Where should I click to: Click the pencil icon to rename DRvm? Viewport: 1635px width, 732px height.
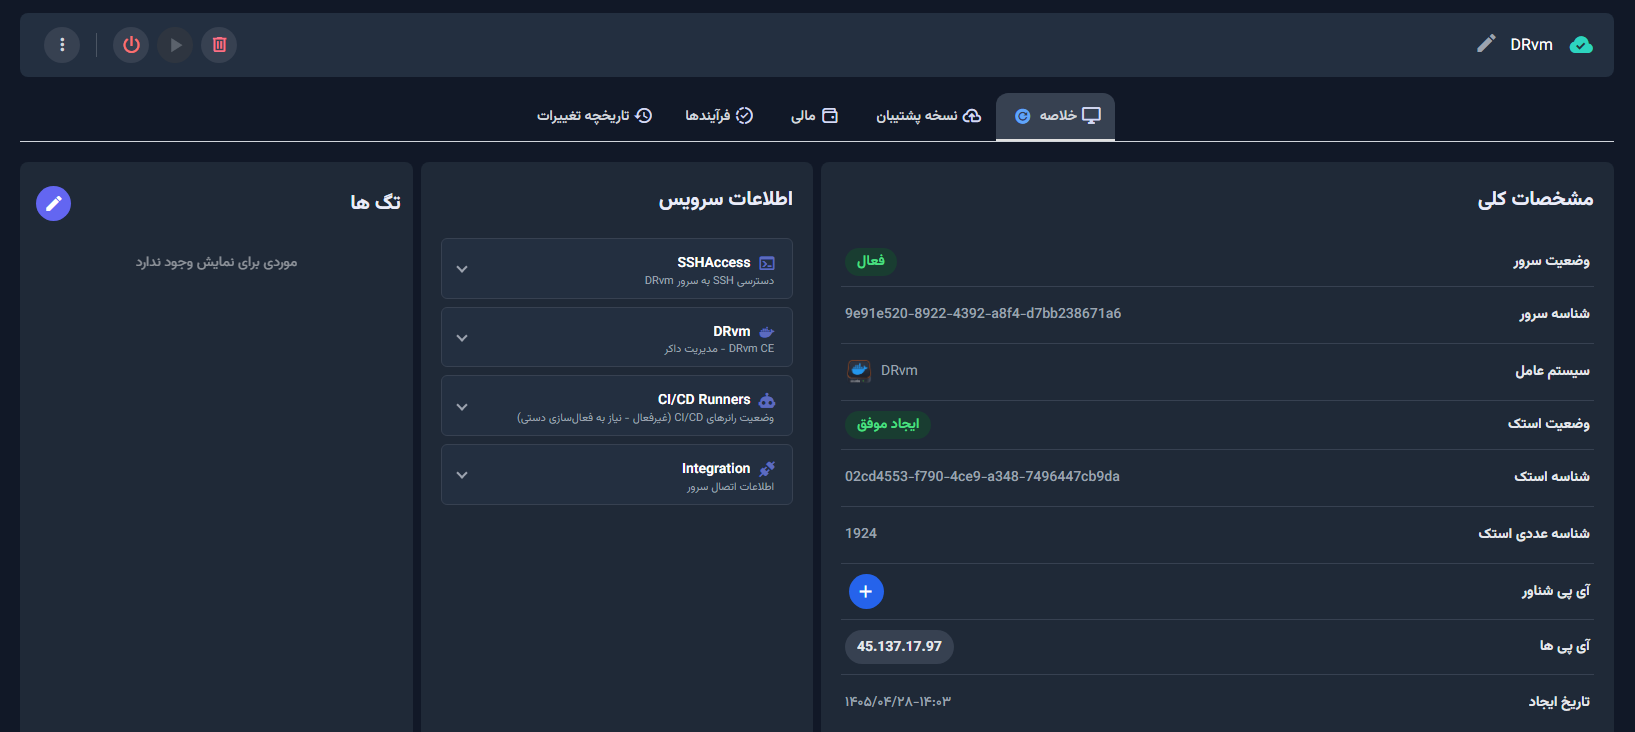[1486, 44]
